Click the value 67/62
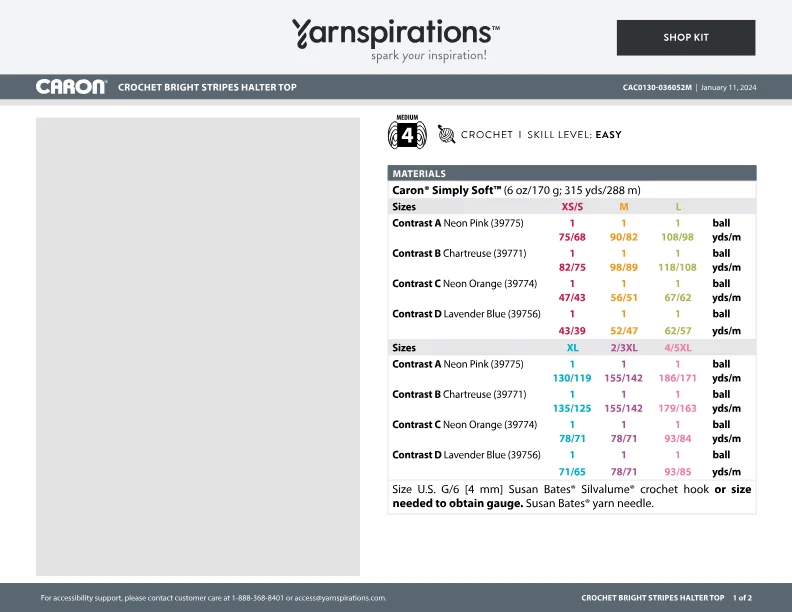The width and height of the screenshot is (792, 612). pos(678,297)
